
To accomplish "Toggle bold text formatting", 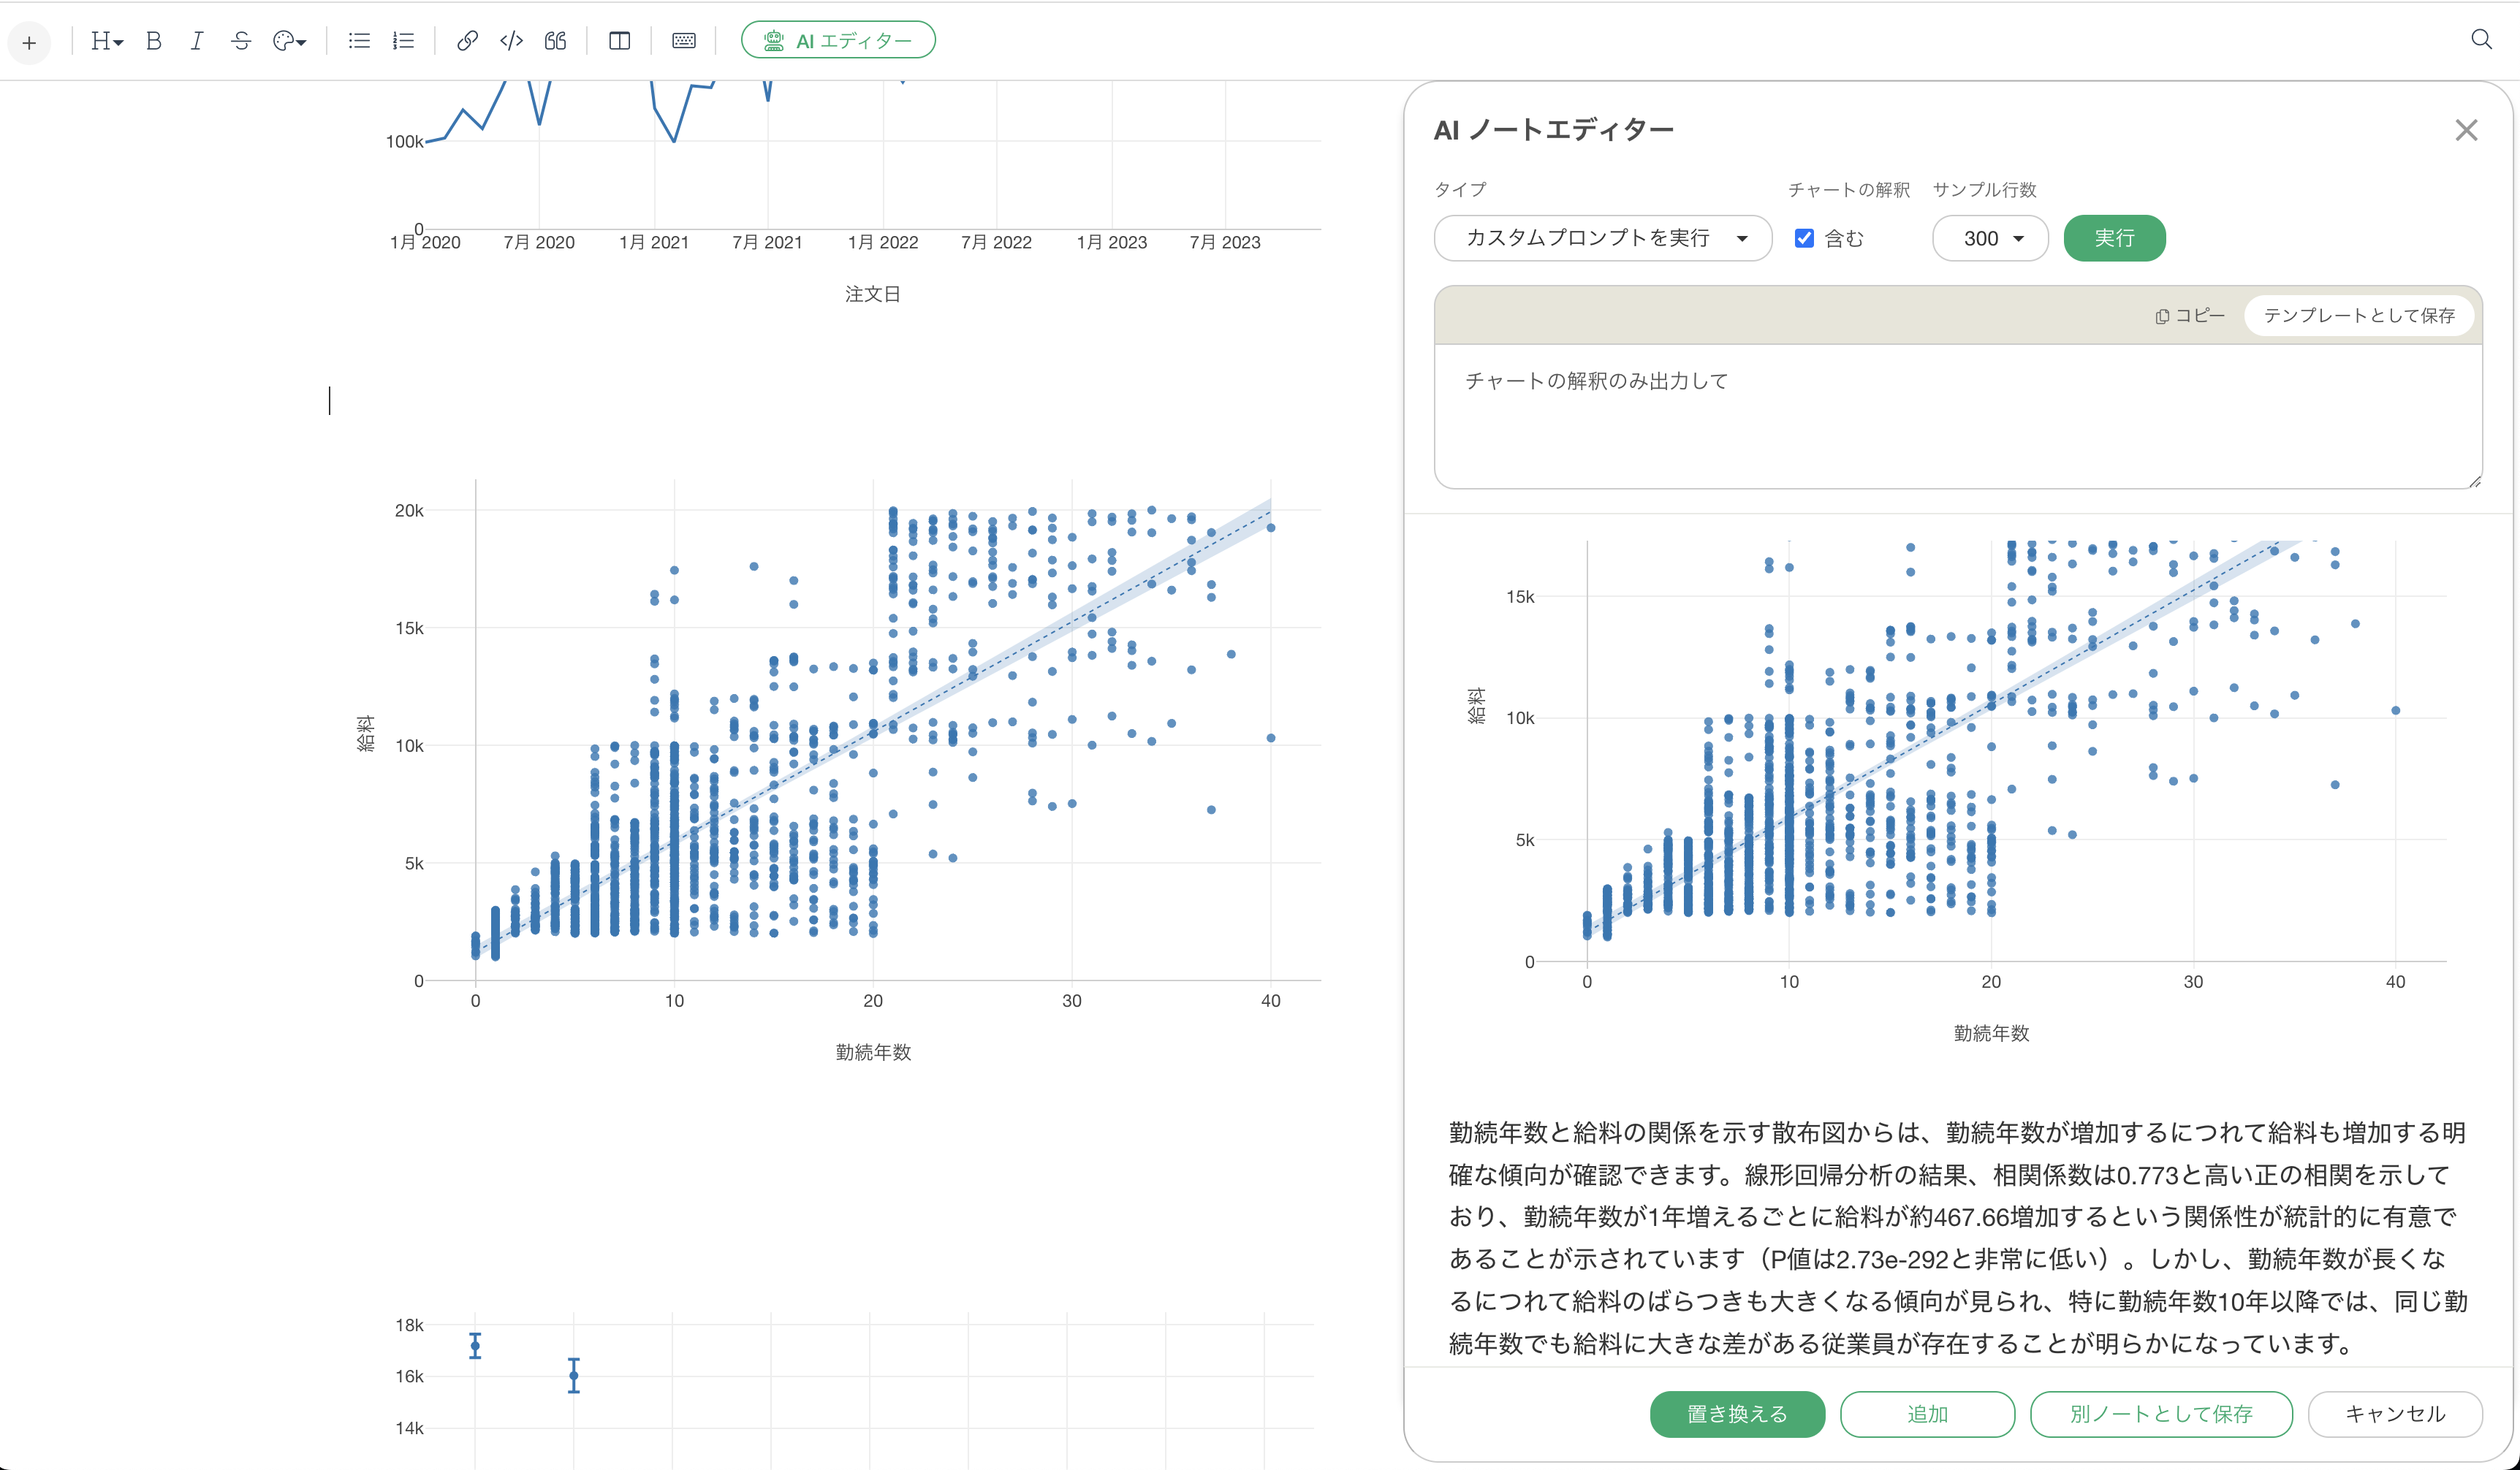I will (153, 41).
